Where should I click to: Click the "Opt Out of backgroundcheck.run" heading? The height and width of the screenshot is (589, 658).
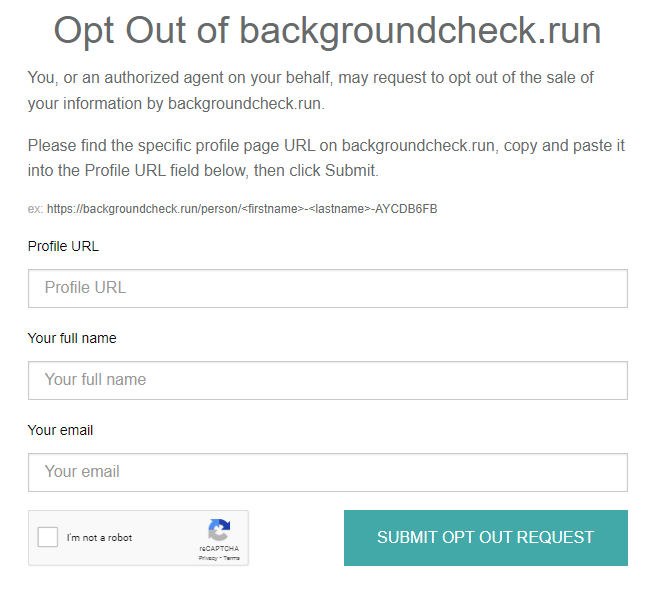(x=327, y=31)
